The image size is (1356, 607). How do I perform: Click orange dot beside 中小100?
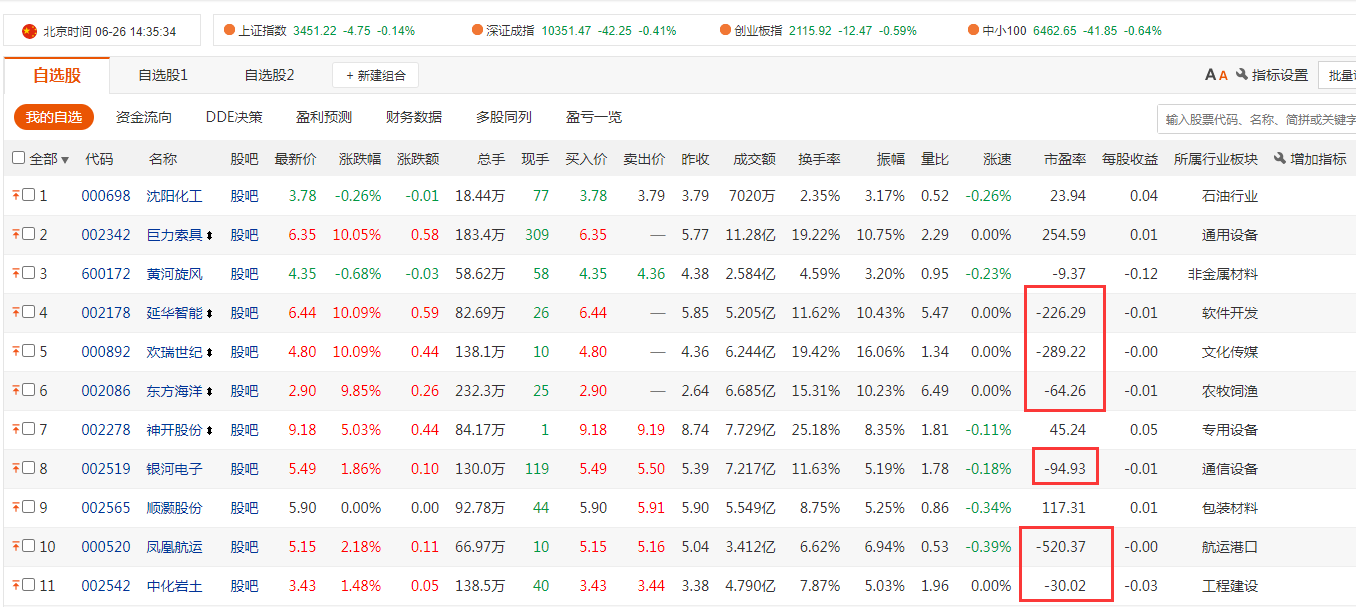pyautogui.click(x=973, y=30)
